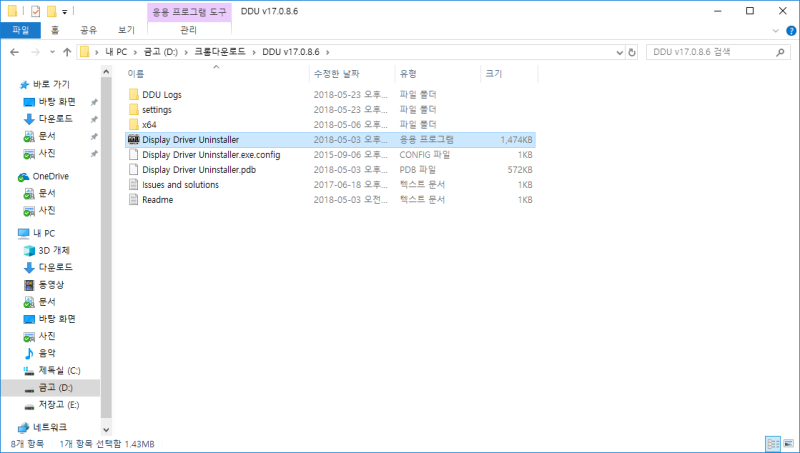This screenshot has width=800, height=453.
Task: Open 3D 개체 in the navigation pane
Action: [54, 250]
